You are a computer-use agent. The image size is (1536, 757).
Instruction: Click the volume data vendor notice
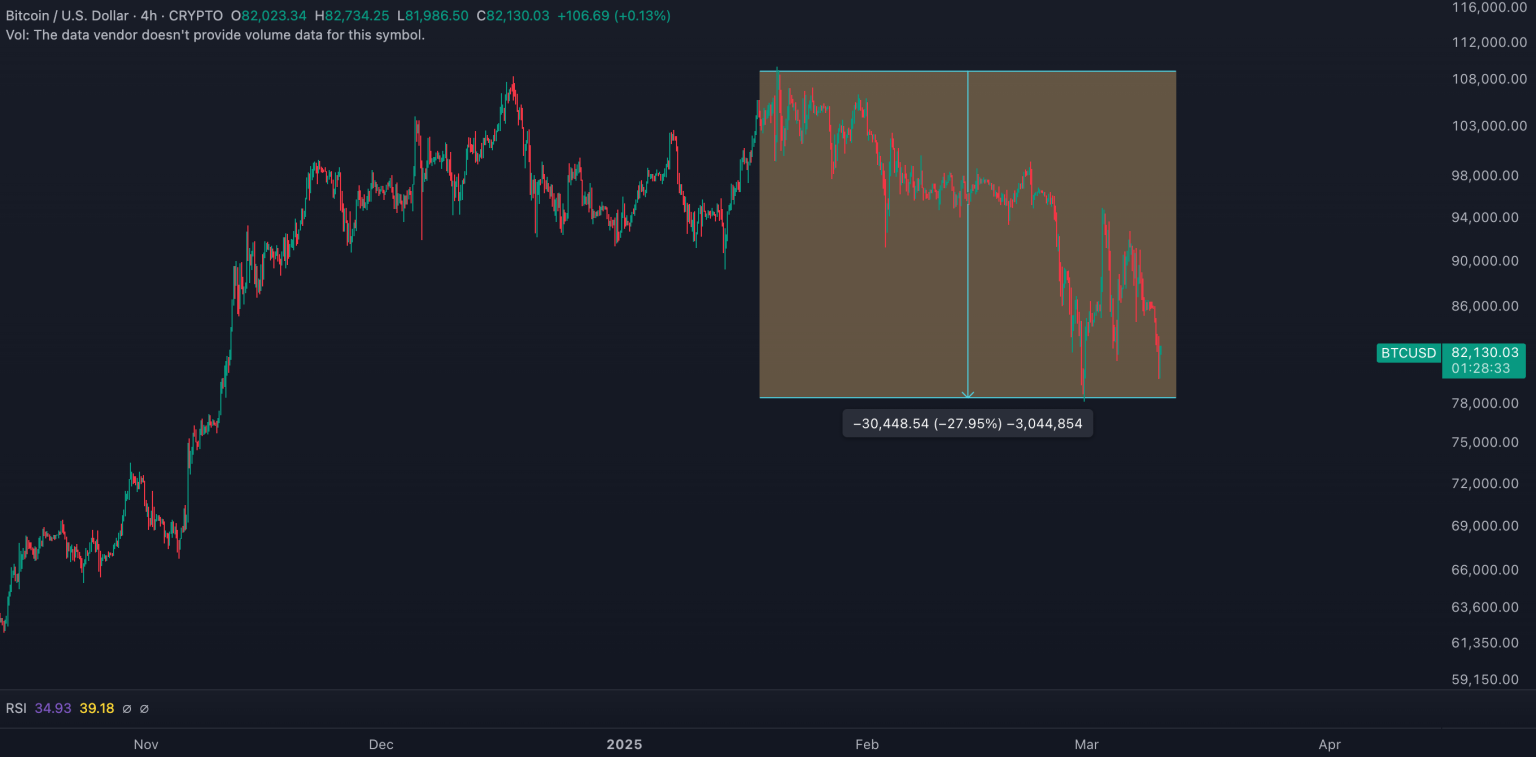click(x=215, y=35)
